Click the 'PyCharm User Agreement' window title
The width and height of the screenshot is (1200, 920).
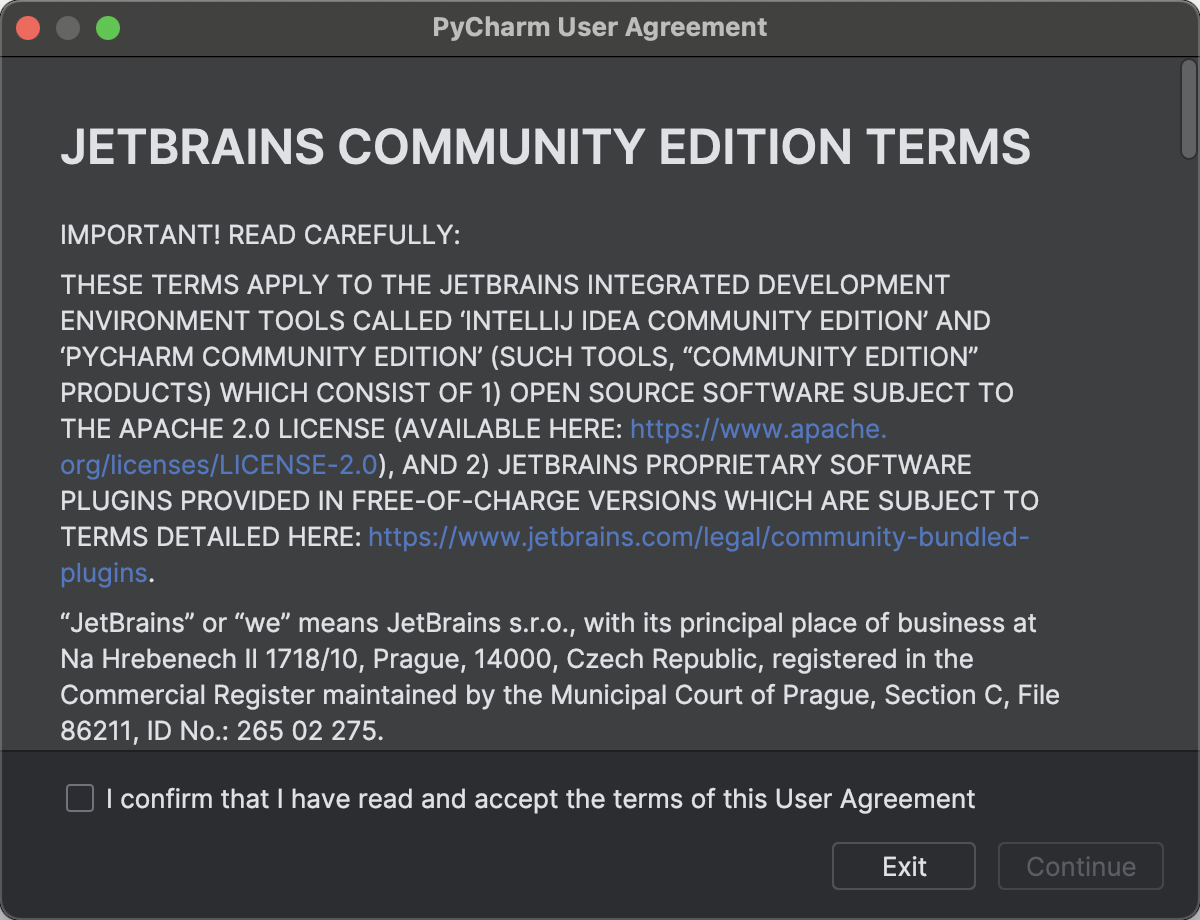pyautogui.click(x=600, y=27)
